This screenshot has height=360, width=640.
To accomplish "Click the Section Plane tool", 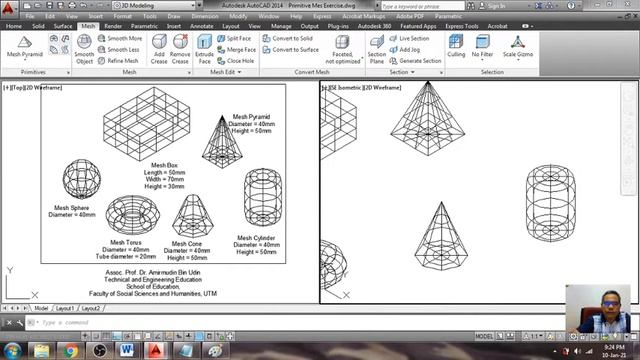I will [376, 49].
